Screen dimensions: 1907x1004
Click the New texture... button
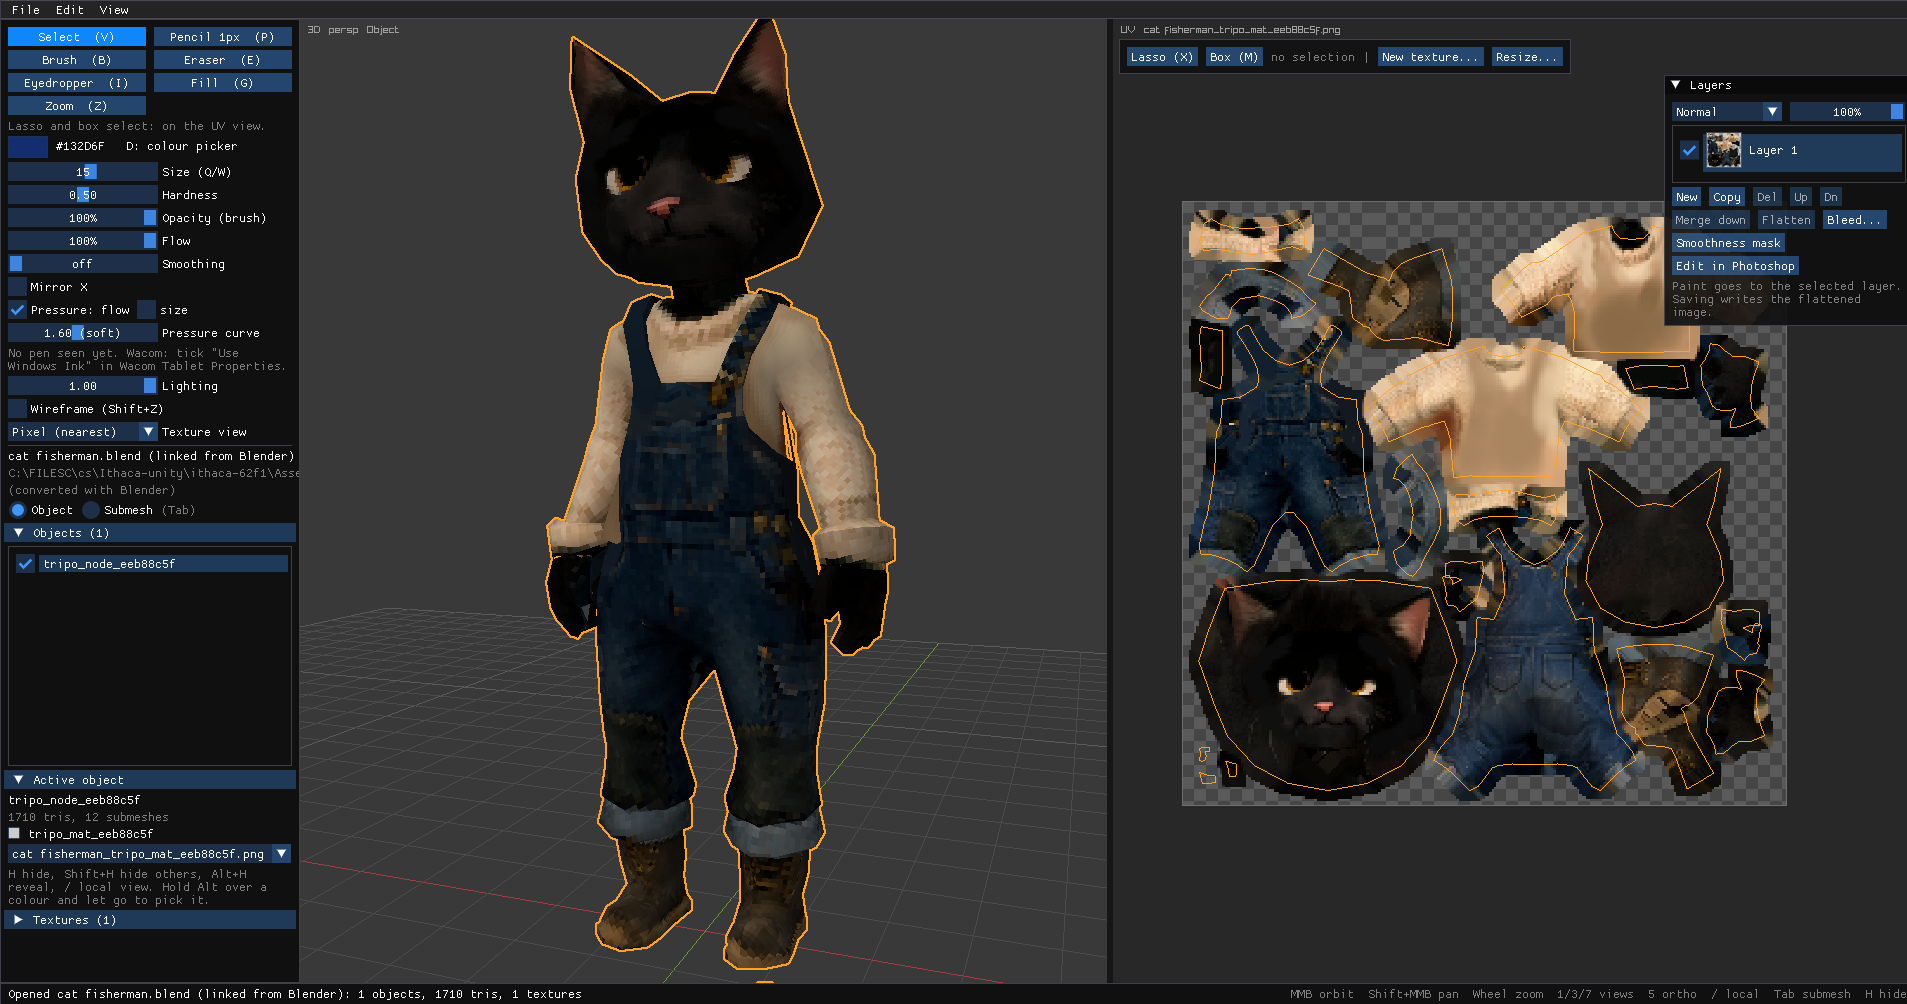(x=1430, y=57)
